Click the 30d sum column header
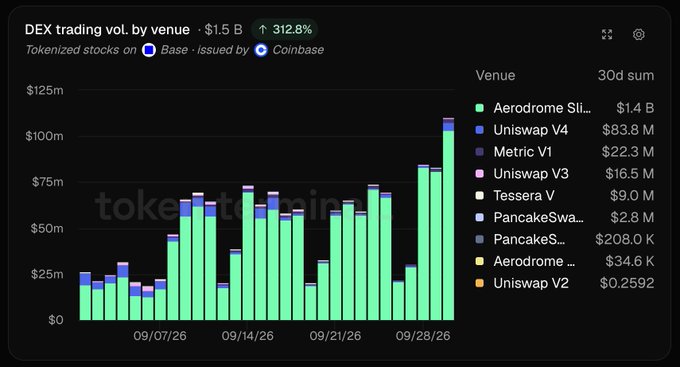Viewport: 680px width, 367px height. 626,75
